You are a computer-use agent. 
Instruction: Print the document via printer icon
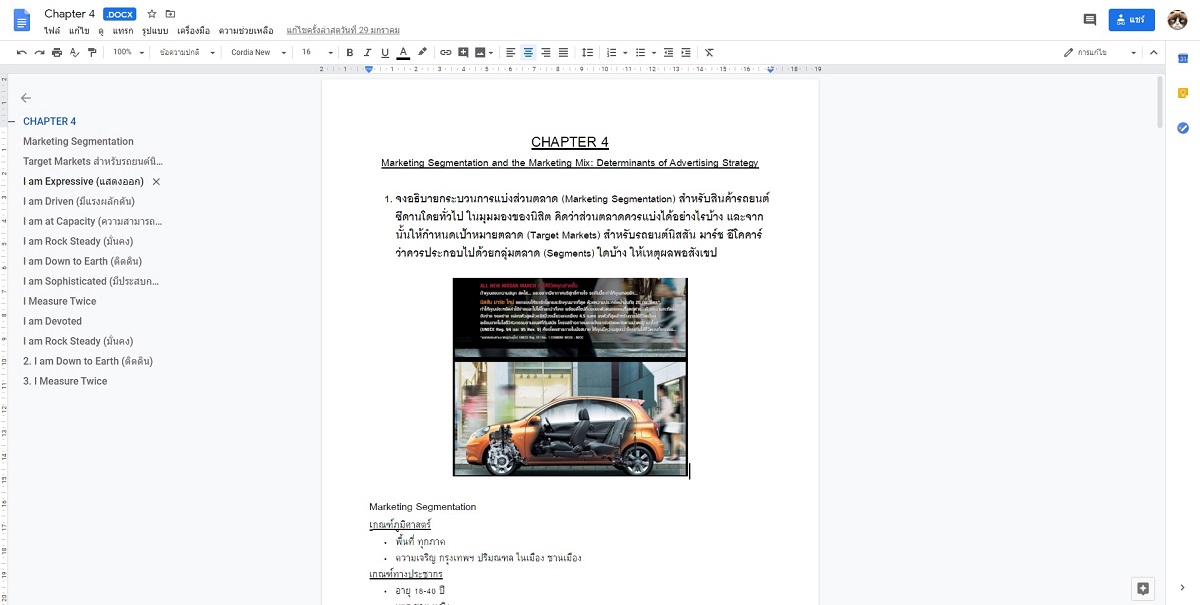coord(56,52)
